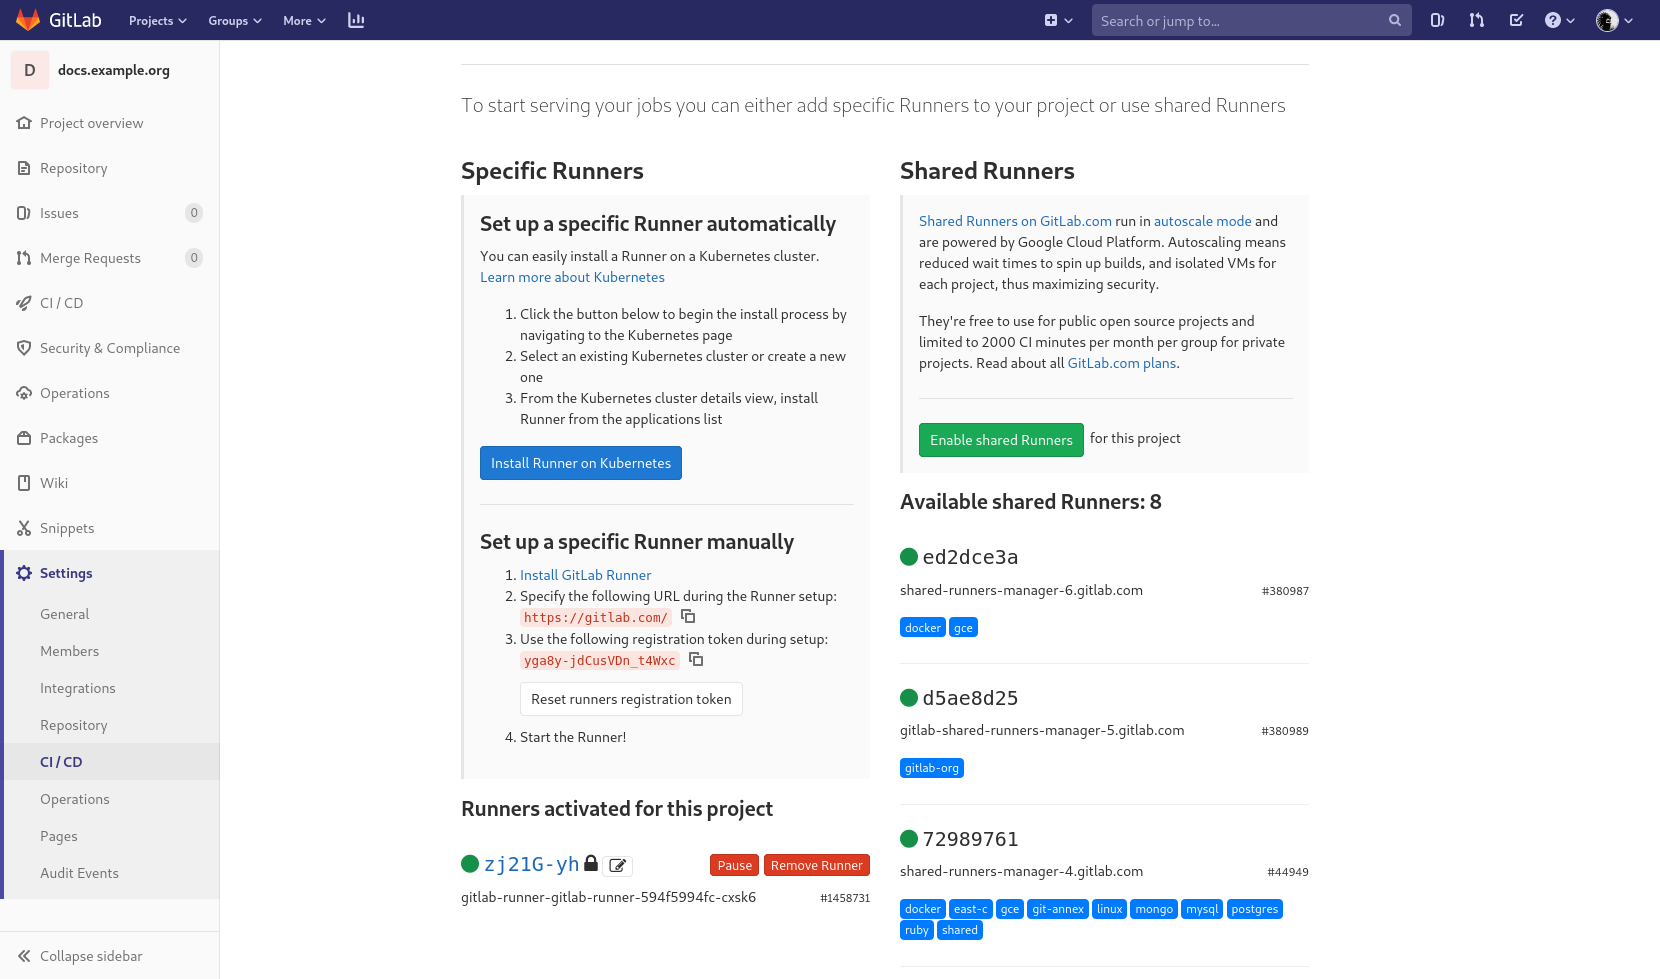The height and width of the screenshot is (979, 1660).
Task: Open the new item plus dropdown
Action: [1058, 20]
